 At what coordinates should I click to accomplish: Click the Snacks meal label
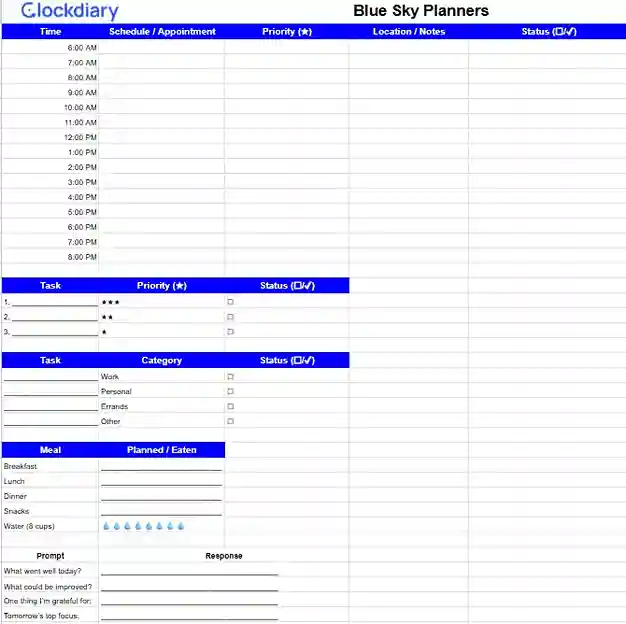point(16,511)
